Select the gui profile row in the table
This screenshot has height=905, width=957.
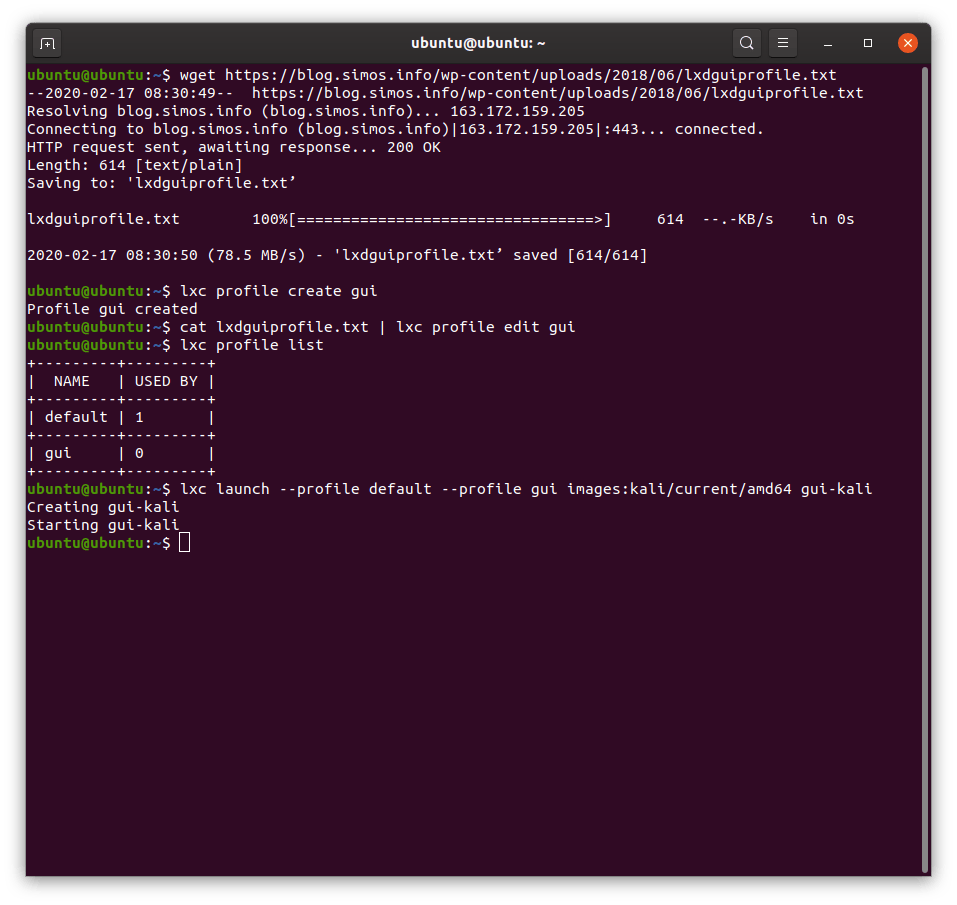click(120, 453)
